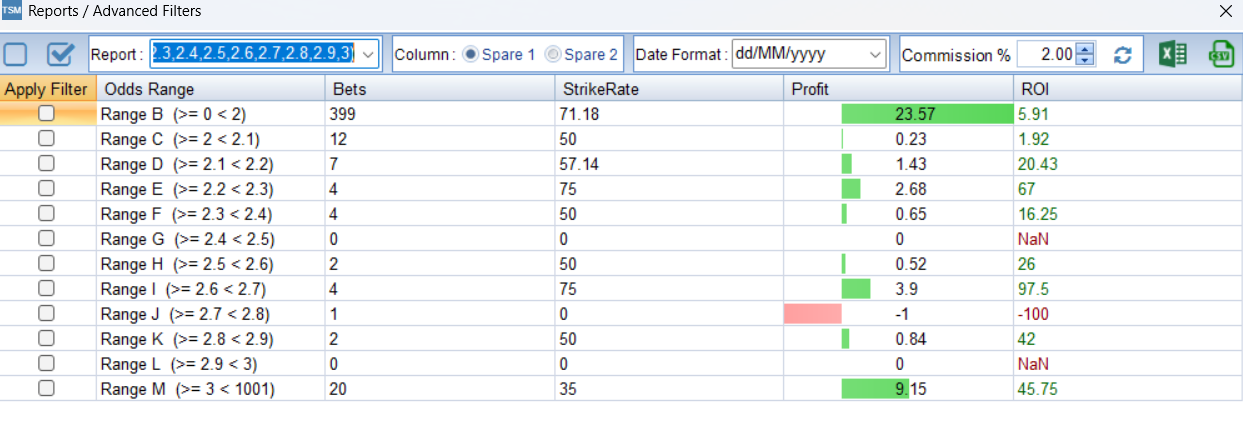1243x436 pixels.
Task: Enable the filter checkbox for Range J
Action: 46,314
